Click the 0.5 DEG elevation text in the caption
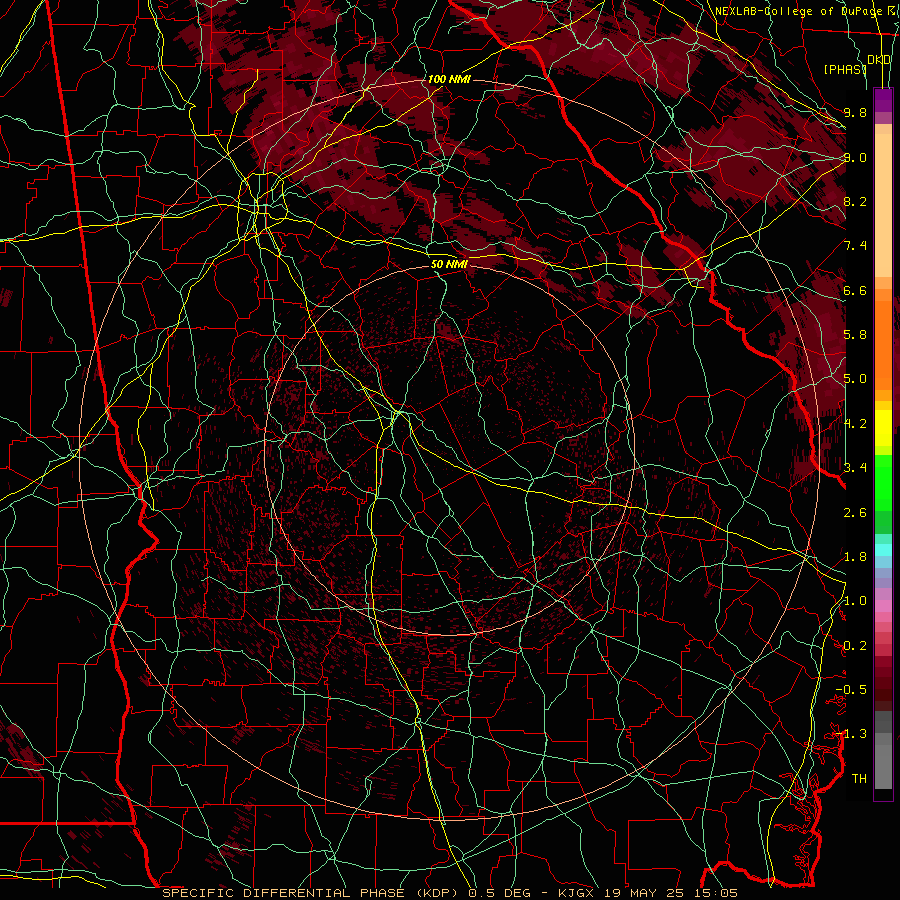The image size is (900, 900). (x=499, y=893)
